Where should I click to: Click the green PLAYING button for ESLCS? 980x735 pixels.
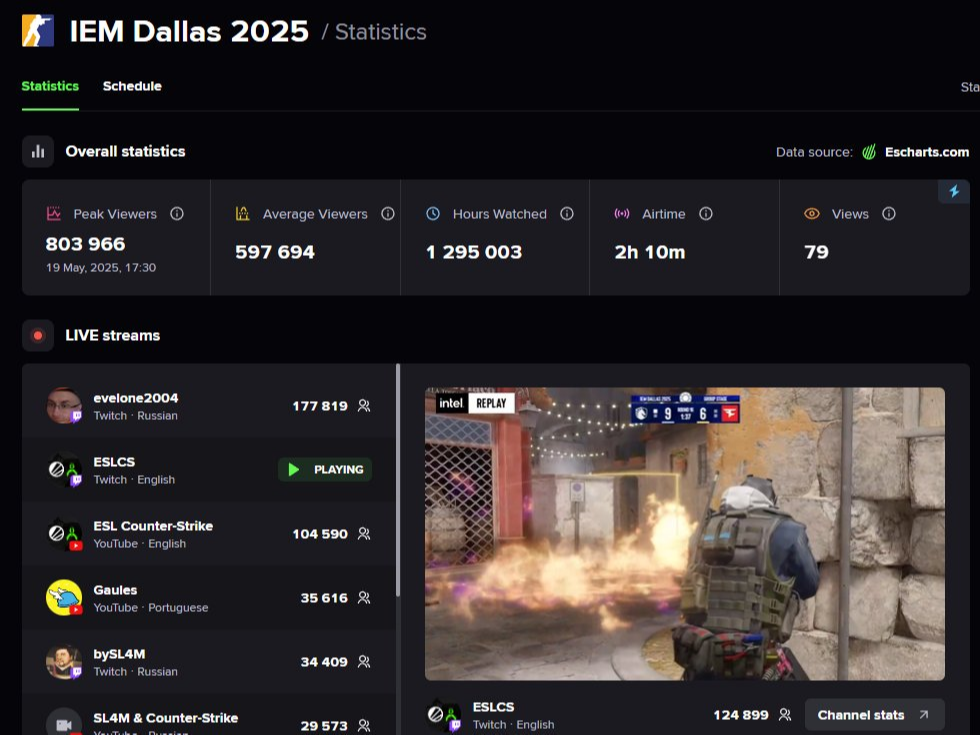324,469
